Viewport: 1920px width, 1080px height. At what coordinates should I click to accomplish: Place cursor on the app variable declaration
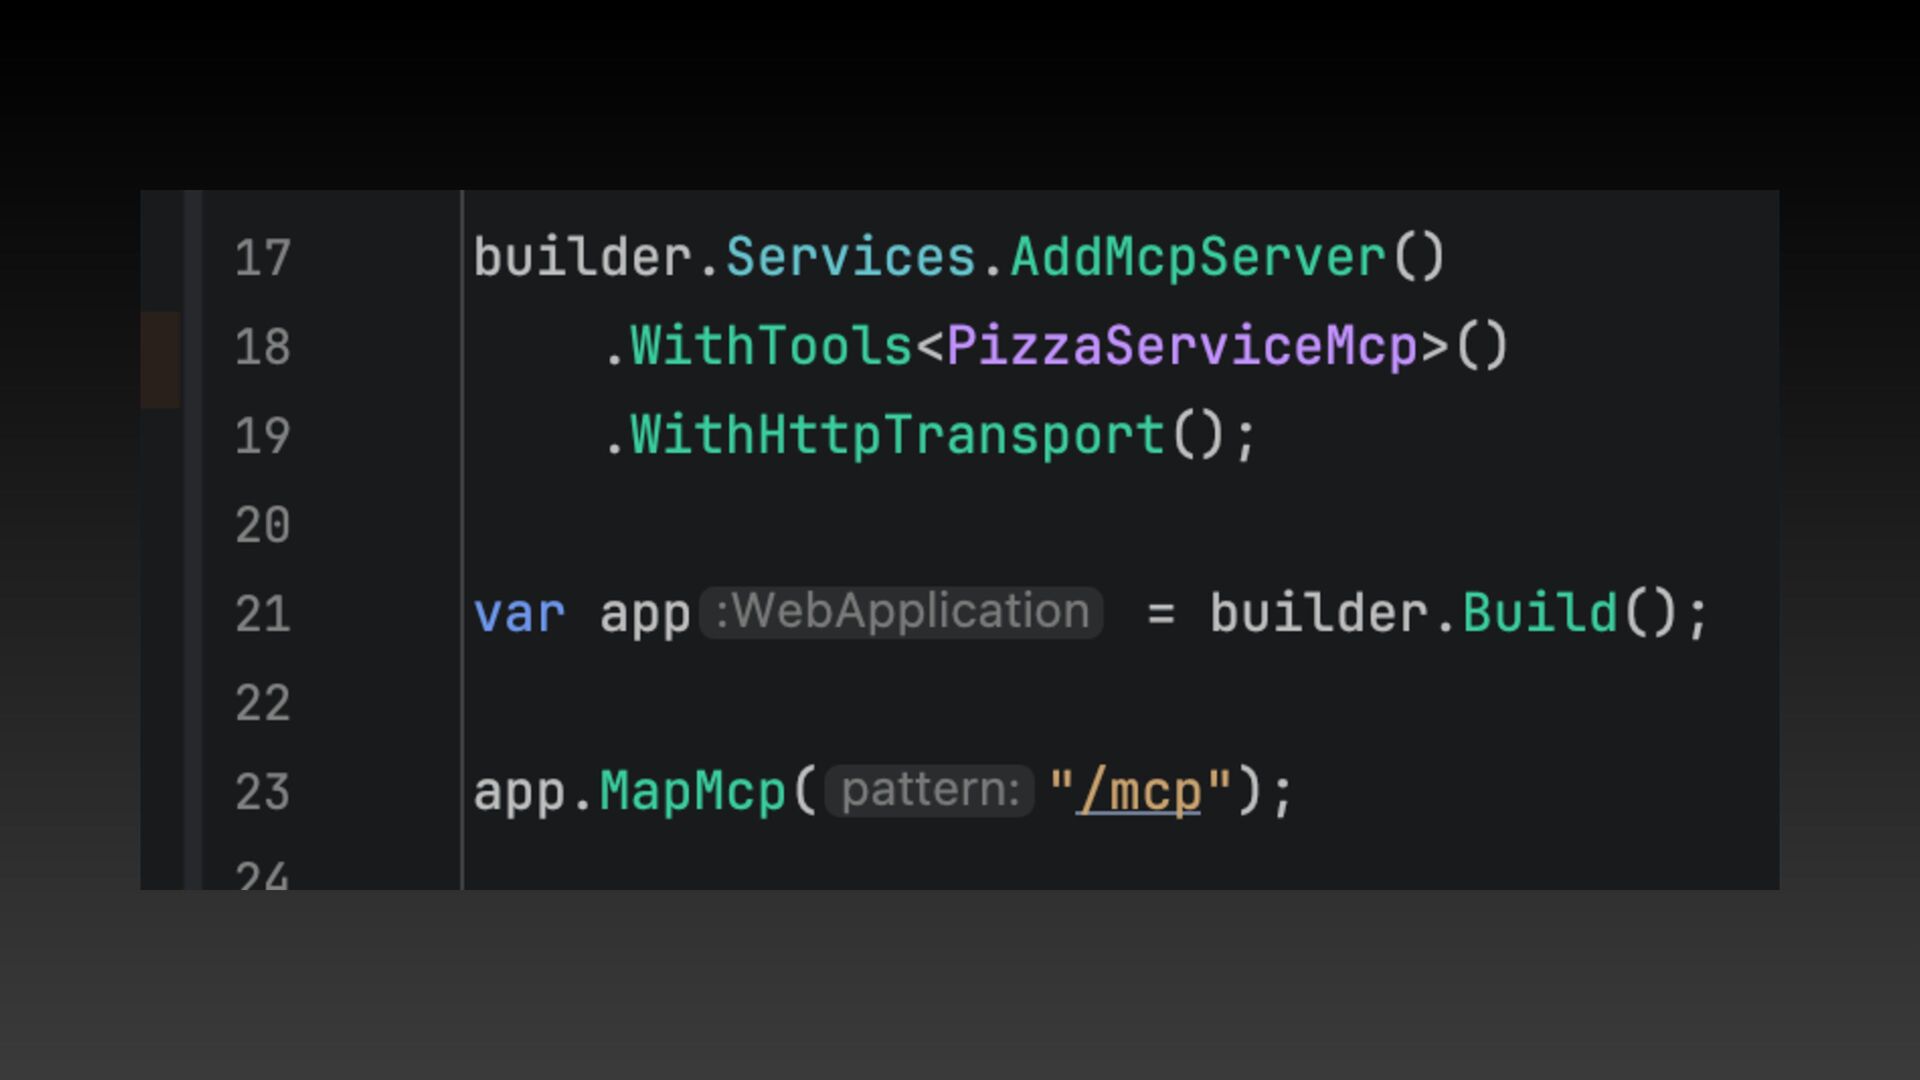[645, 614]
